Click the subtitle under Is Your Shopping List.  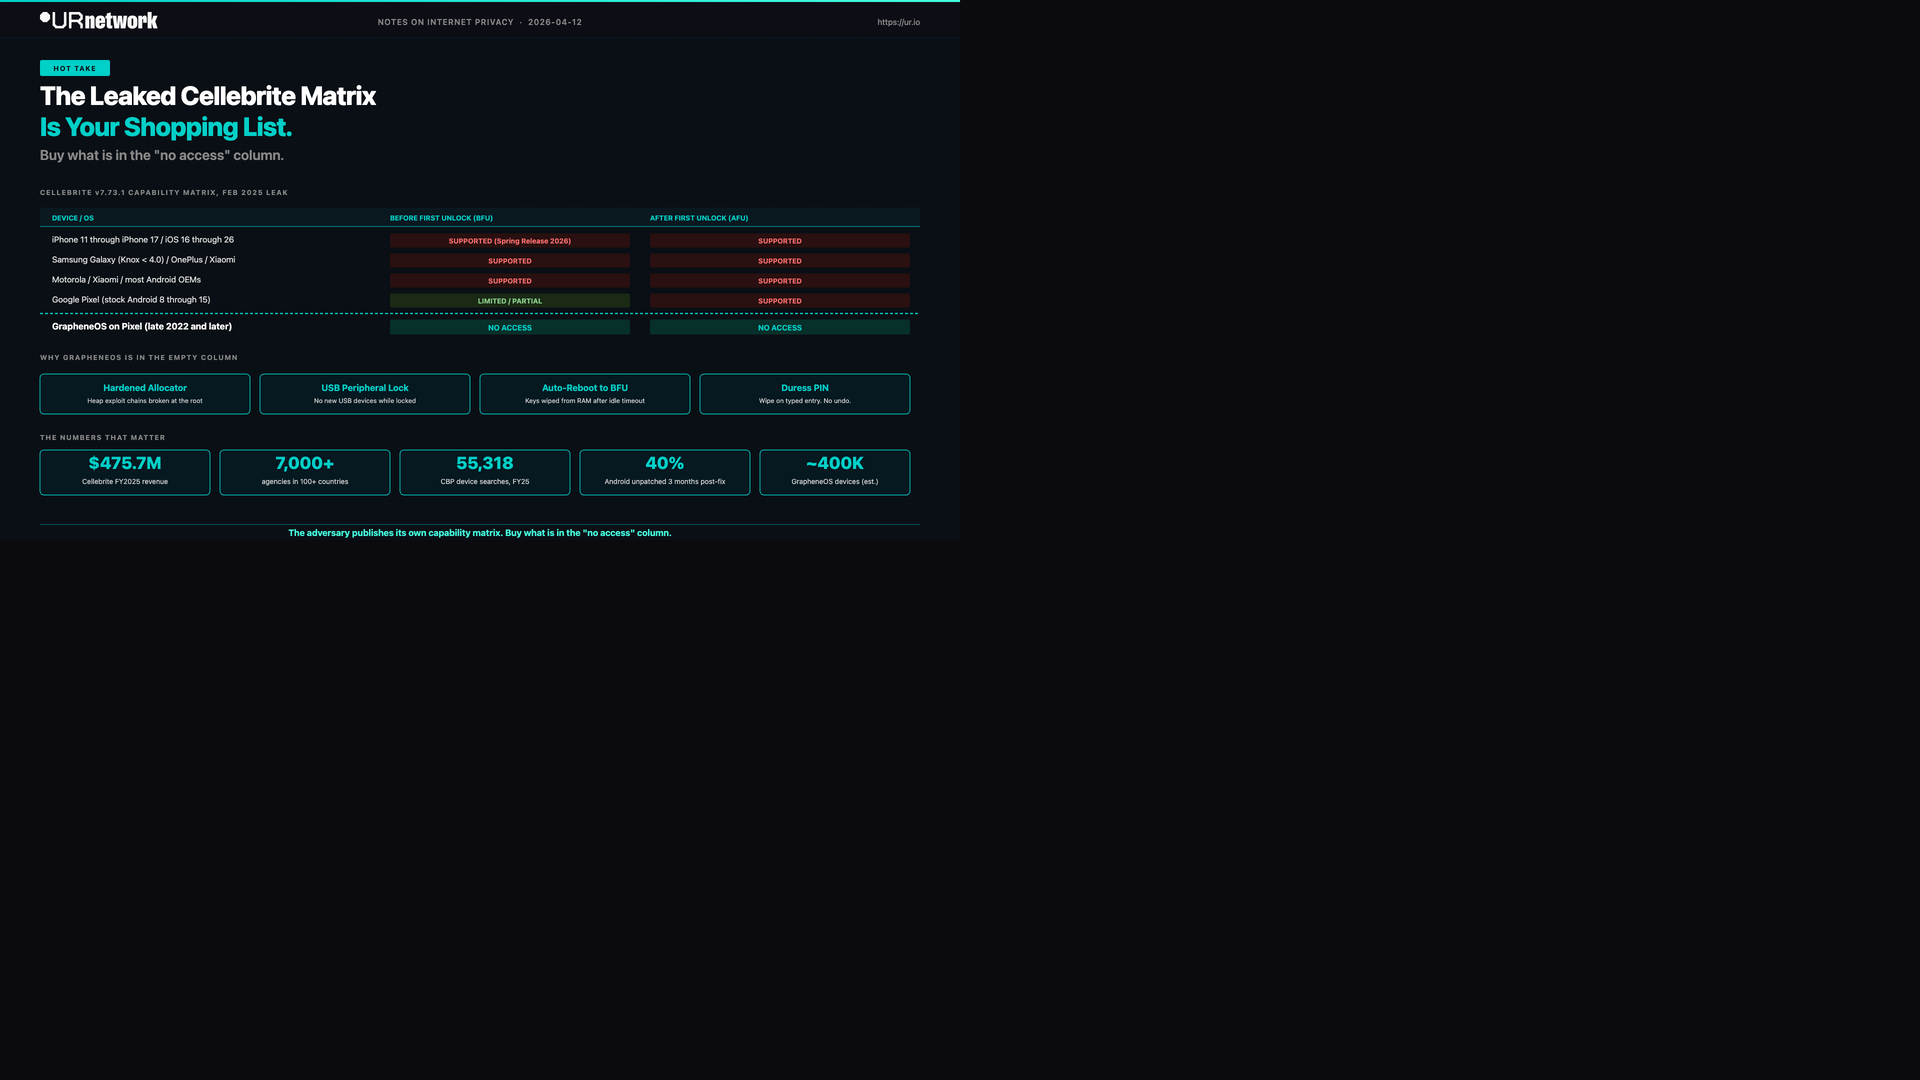(162, 155)
